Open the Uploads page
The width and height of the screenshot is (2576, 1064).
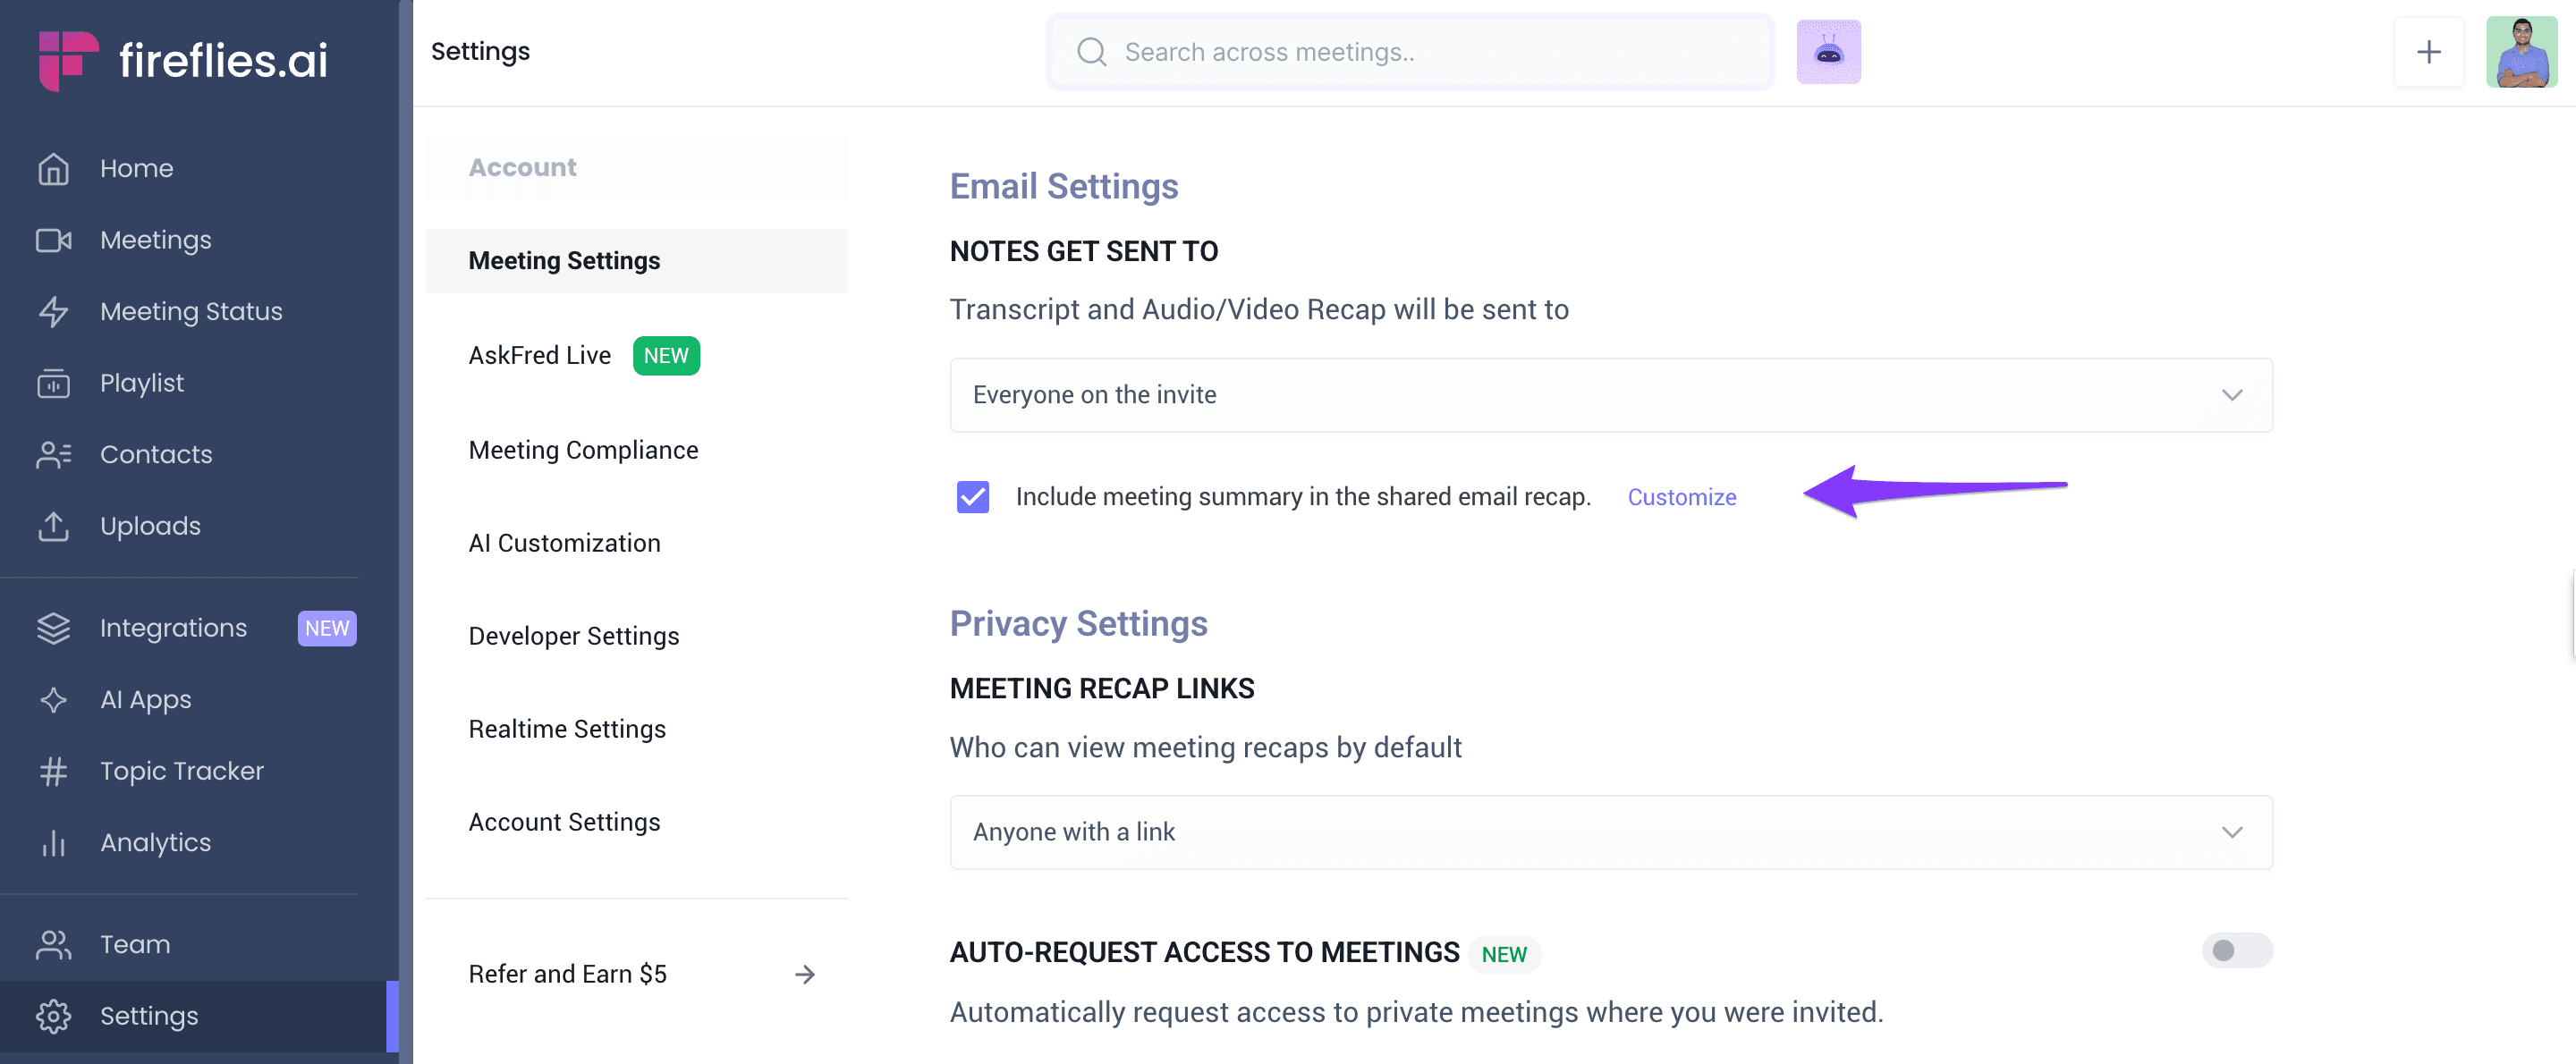pyautogui.click(x=150, y=526)
